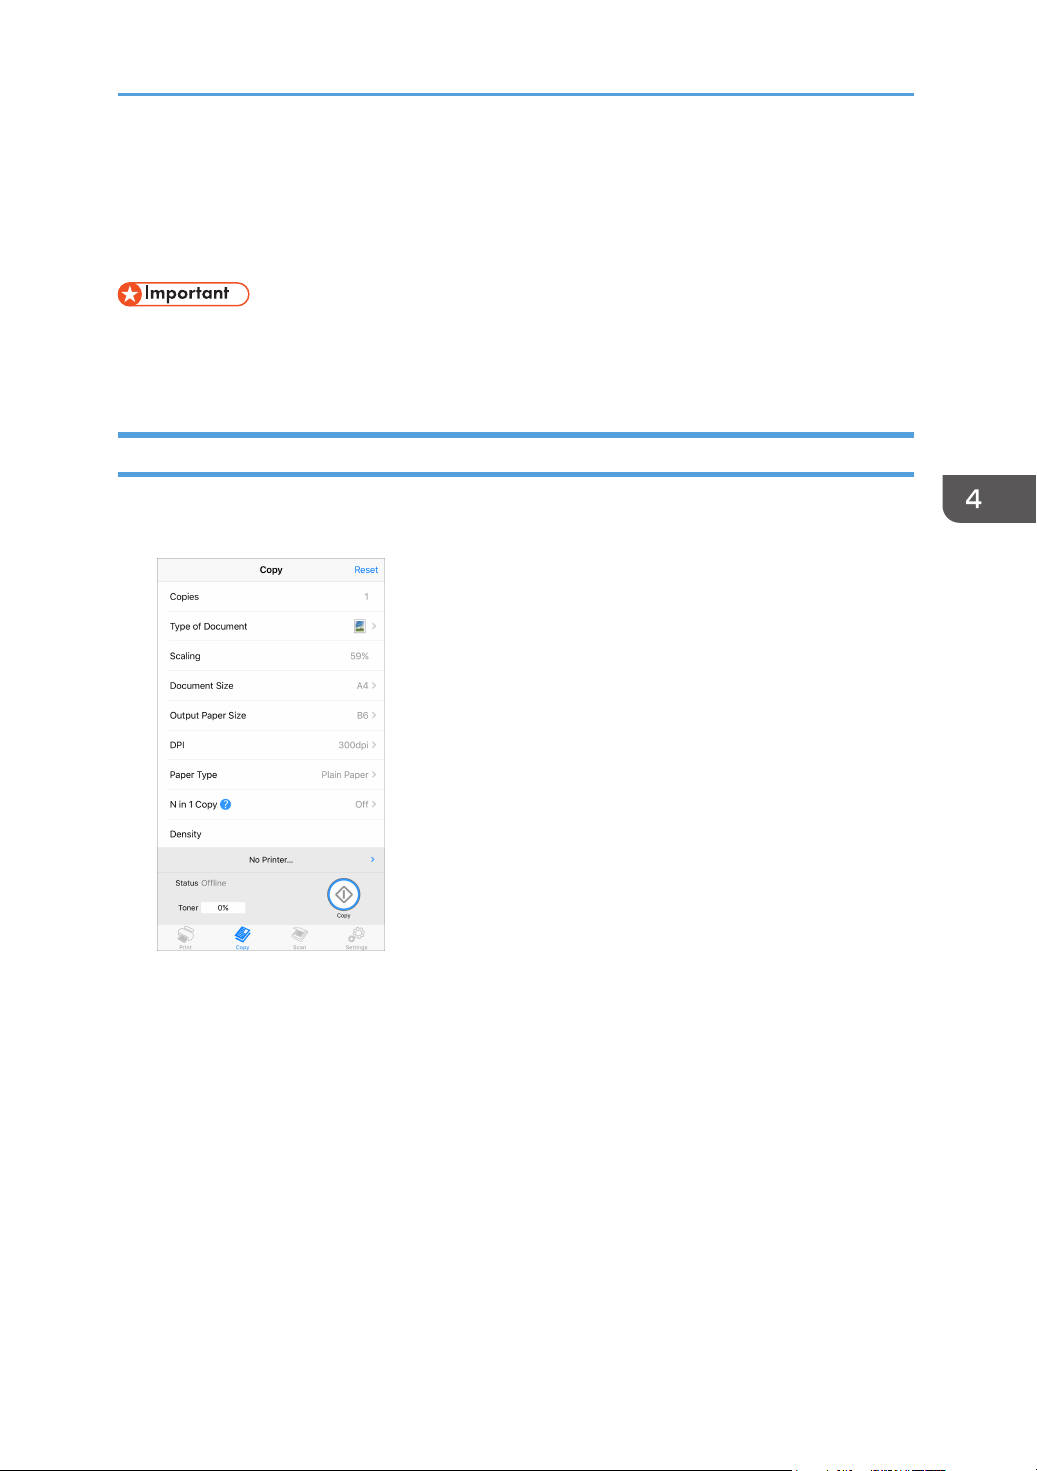Click the Copies label
This screenshot has width=1037, height=1471.
[x=184, y=597]
